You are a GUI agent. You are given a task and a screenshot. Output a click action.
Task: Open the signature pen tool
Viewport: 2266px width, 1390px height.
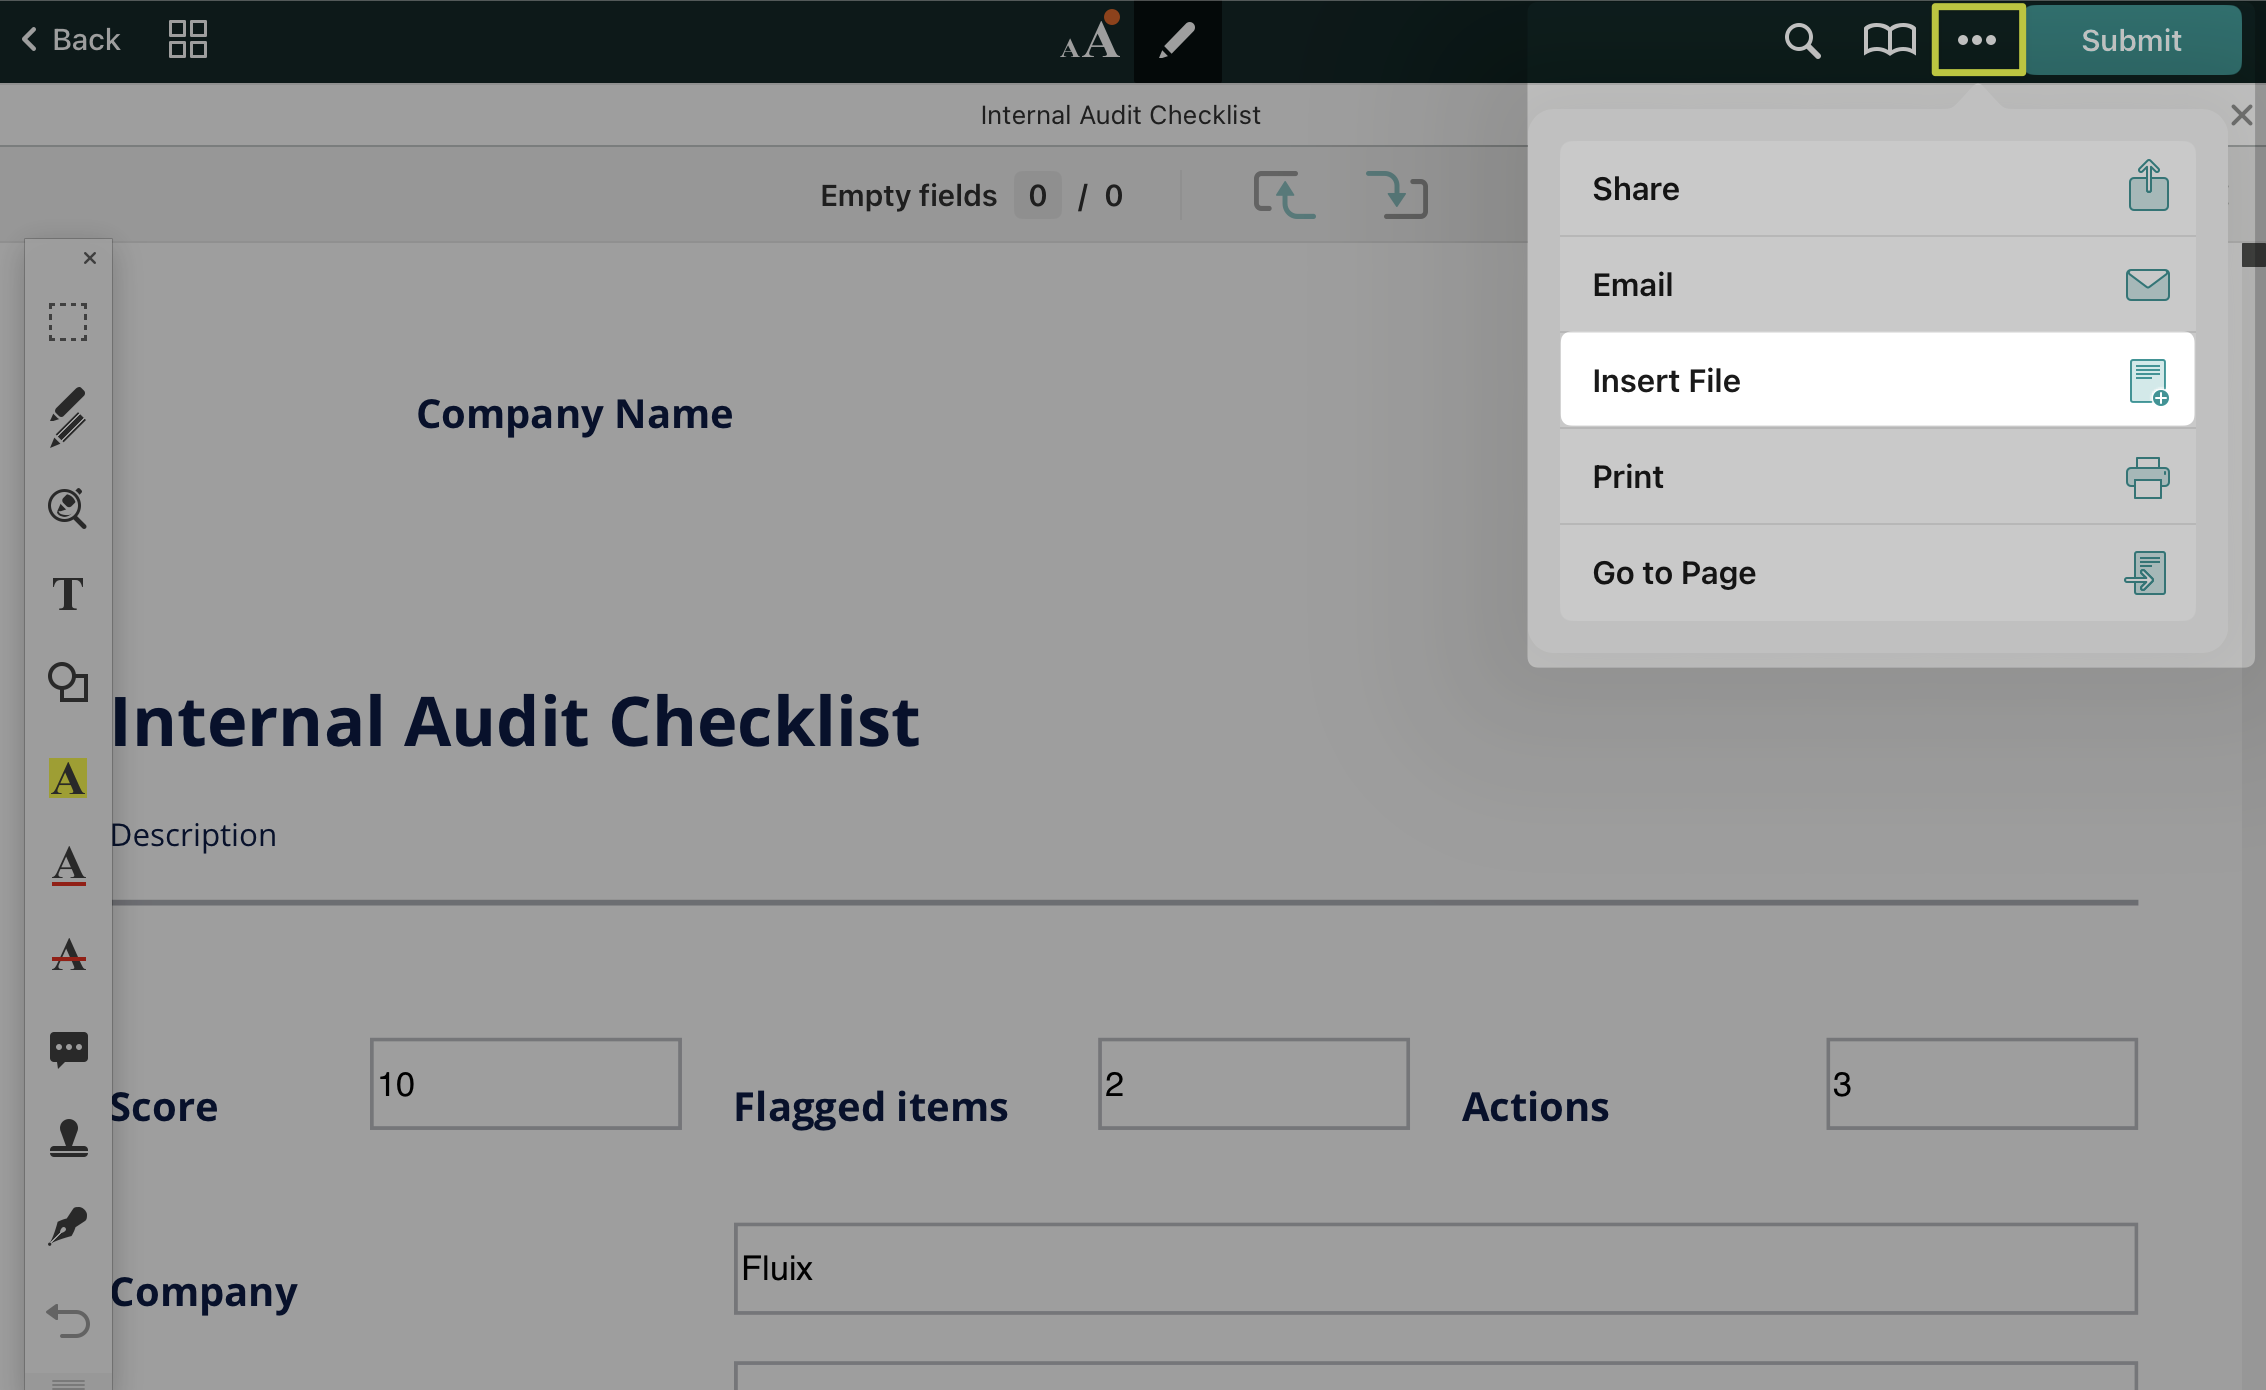[68, 1226]
